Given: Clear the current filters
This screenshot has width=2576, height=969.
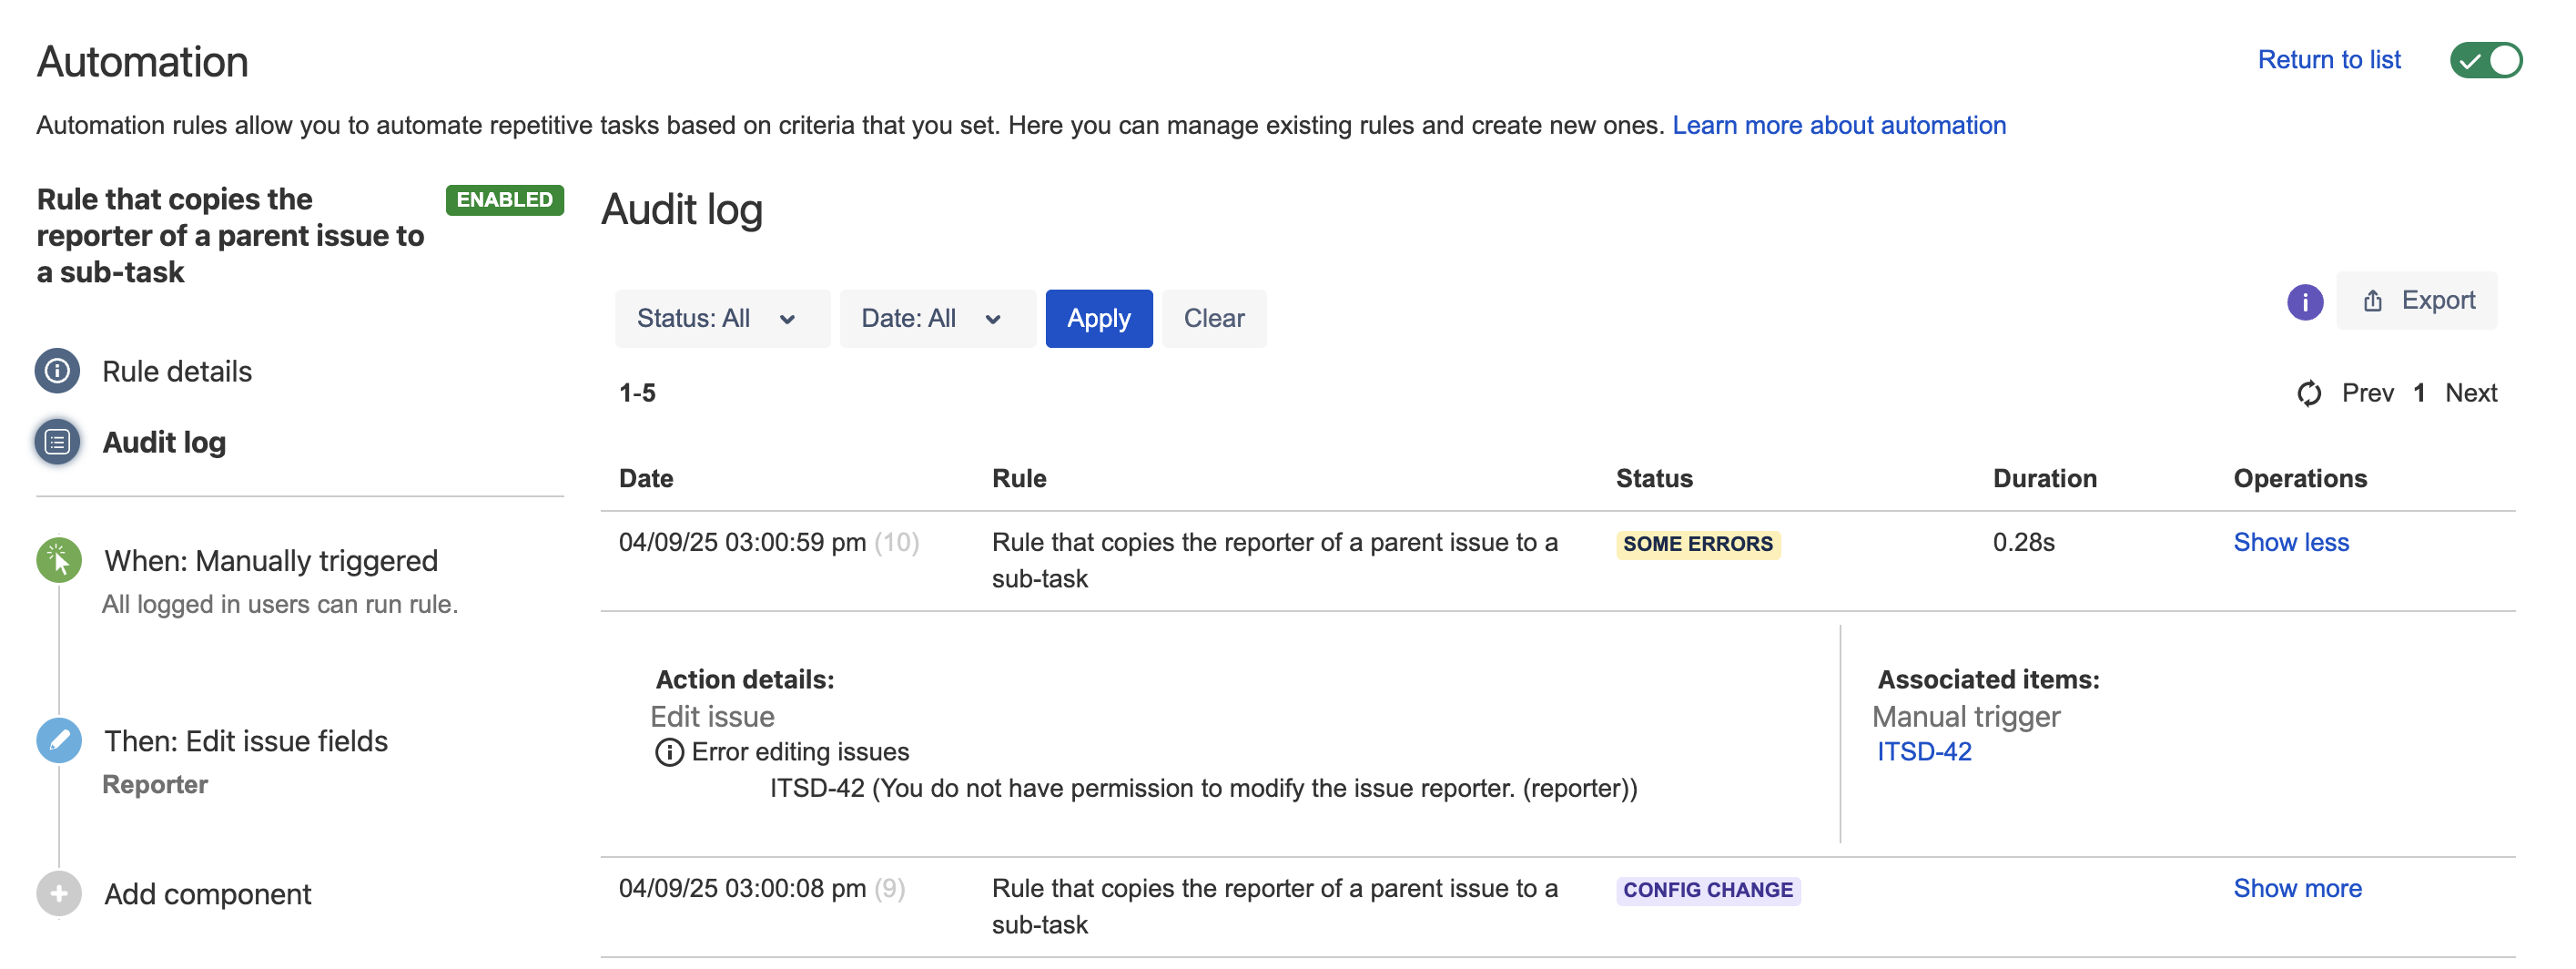Looking at the screenshot, I should click(1214, 318).
